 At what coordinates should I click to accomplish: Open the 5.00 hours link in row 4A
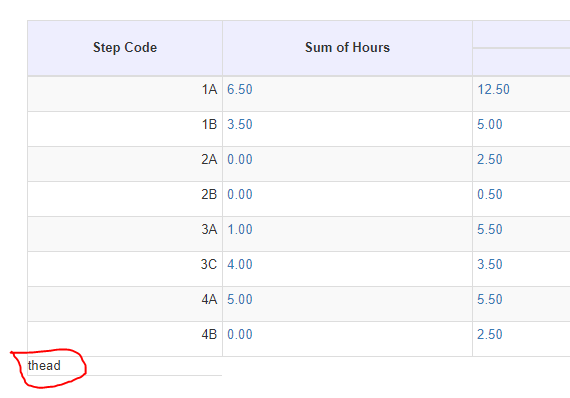pyautogui.click(x=240, y=299)
